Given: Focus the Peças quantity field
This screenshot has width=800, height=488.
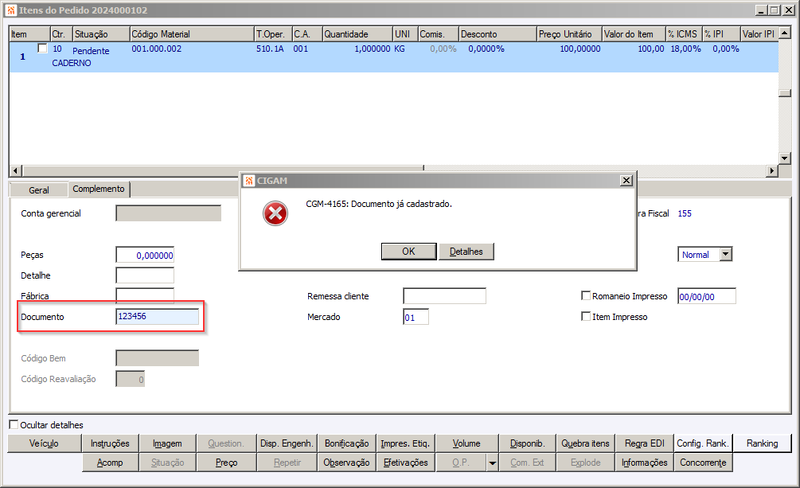Looking at the screenshot, I should pyautogui.click(x=145, y=255).
